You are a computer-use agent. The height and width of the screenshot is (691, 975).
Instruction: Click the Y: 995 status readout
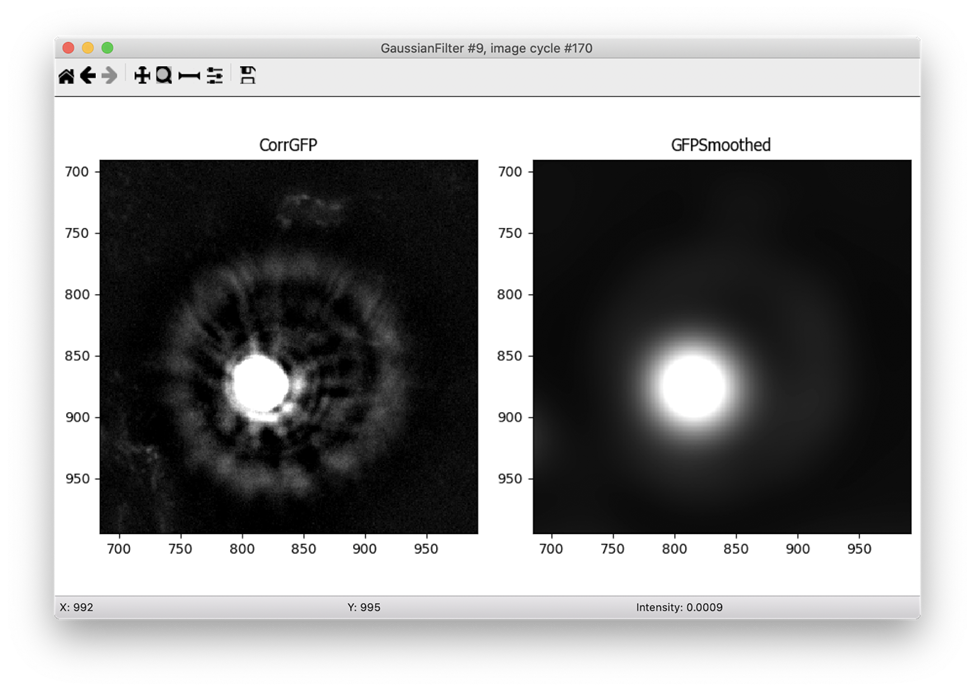pyautogui.click(x=364, y=607)
